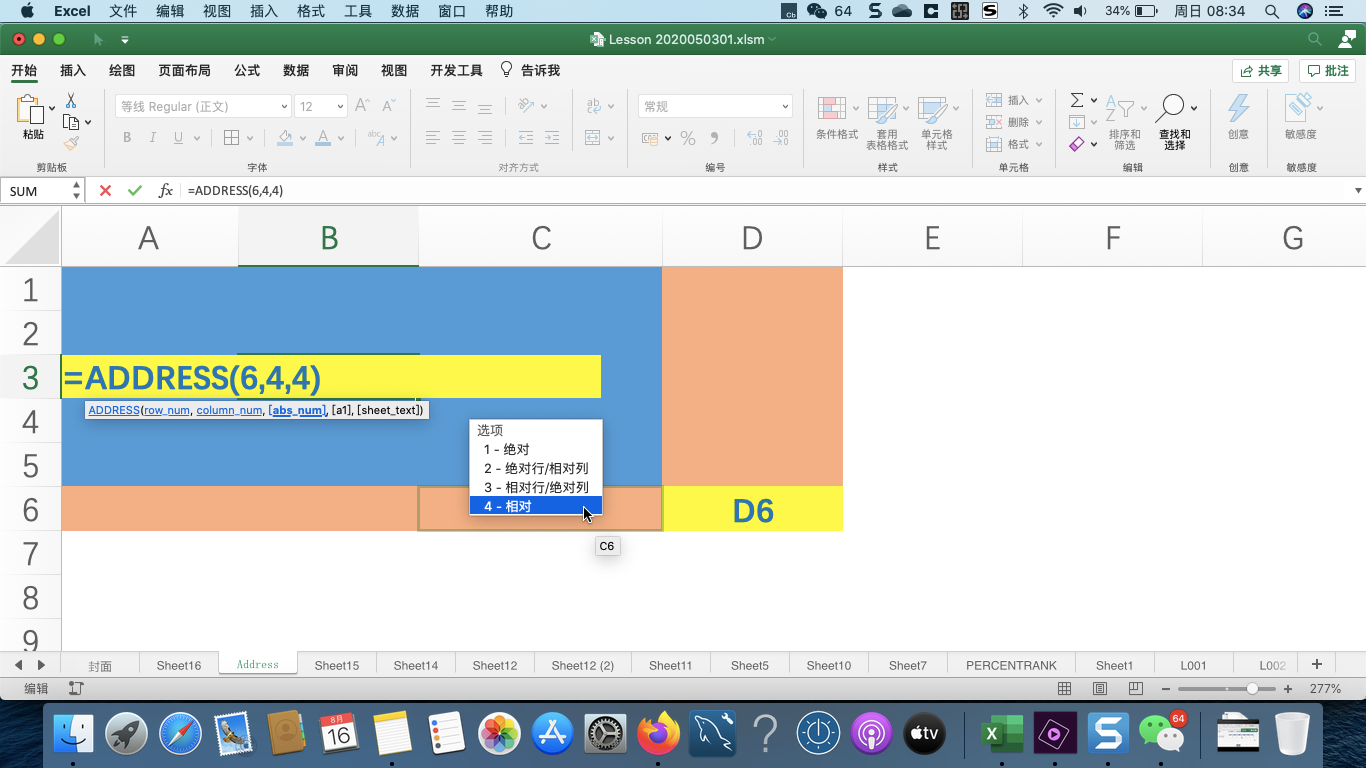Viewport: 1366px width, 768px height.
Task: Switch to the 页面布局 ribbon tab
Action: coord(184,70)
